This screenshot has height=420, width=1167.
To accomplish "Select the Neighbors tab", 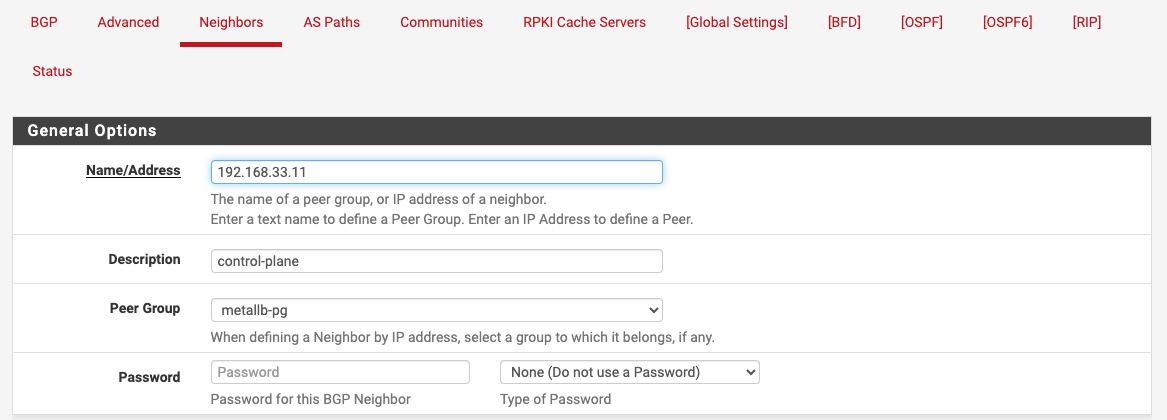I will (x=231, y=22).
